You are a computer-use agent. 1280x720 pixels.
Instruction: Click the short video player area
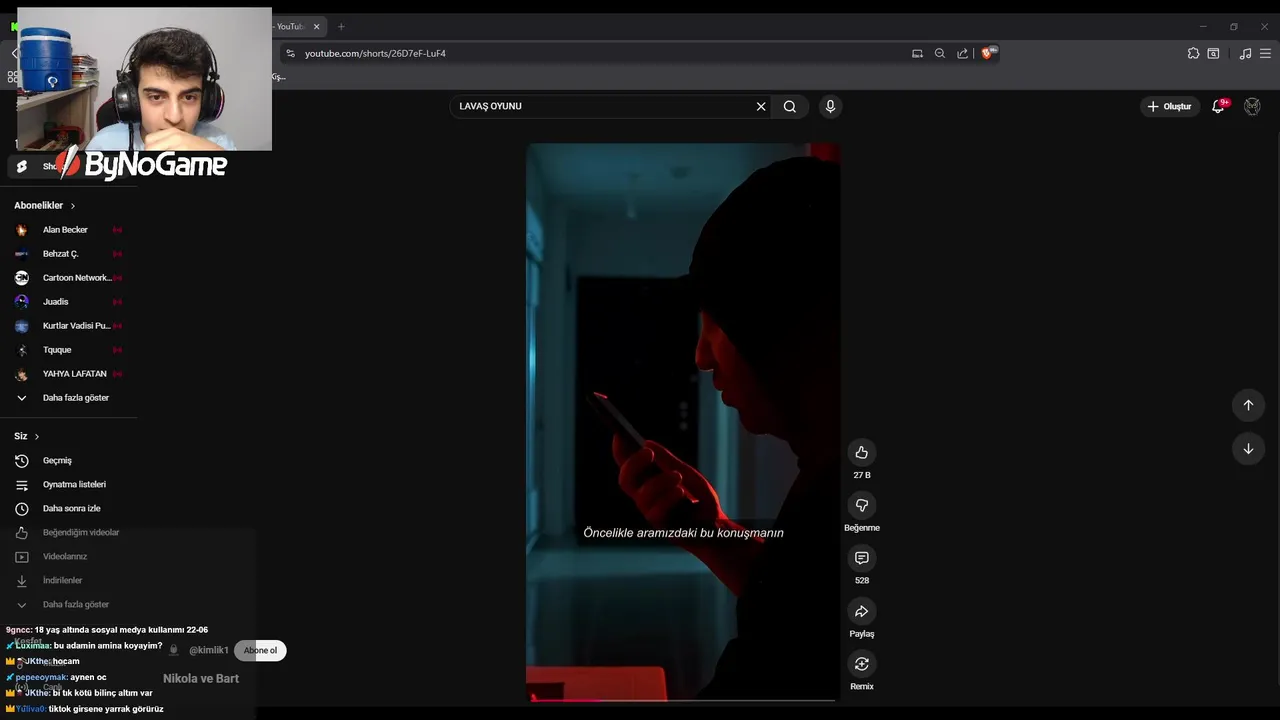pos(683,421)
